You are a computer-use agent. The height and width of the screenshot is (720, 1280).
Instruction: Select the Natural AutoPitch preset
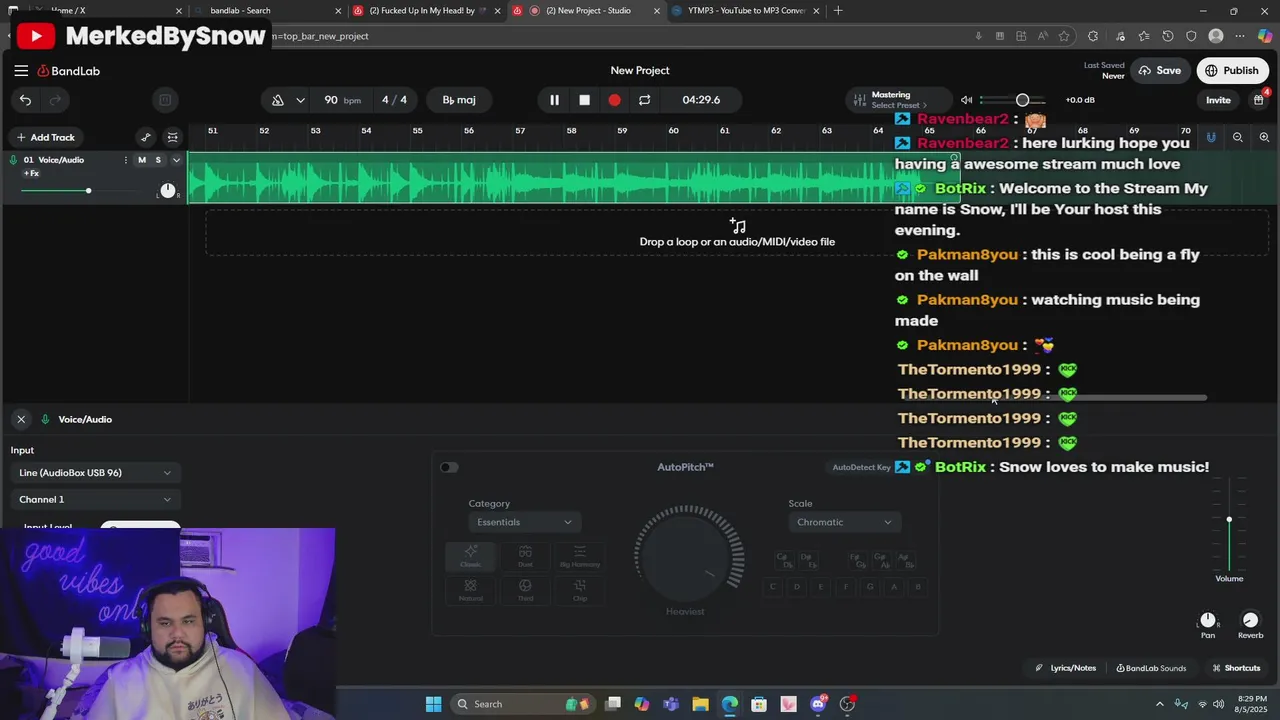pyautogui.click(x=470, y=590)
